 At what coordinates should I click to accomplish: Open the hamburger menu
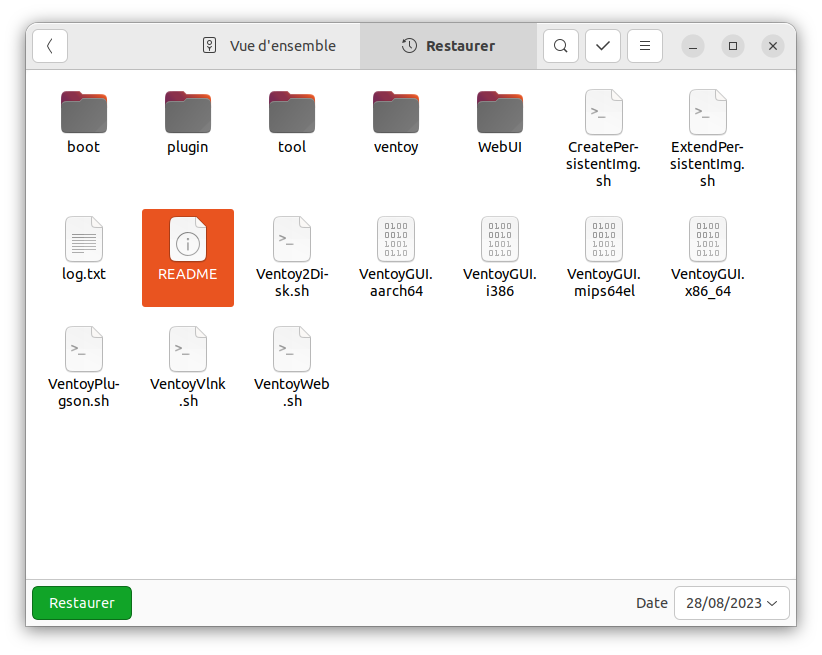[645, 46]
